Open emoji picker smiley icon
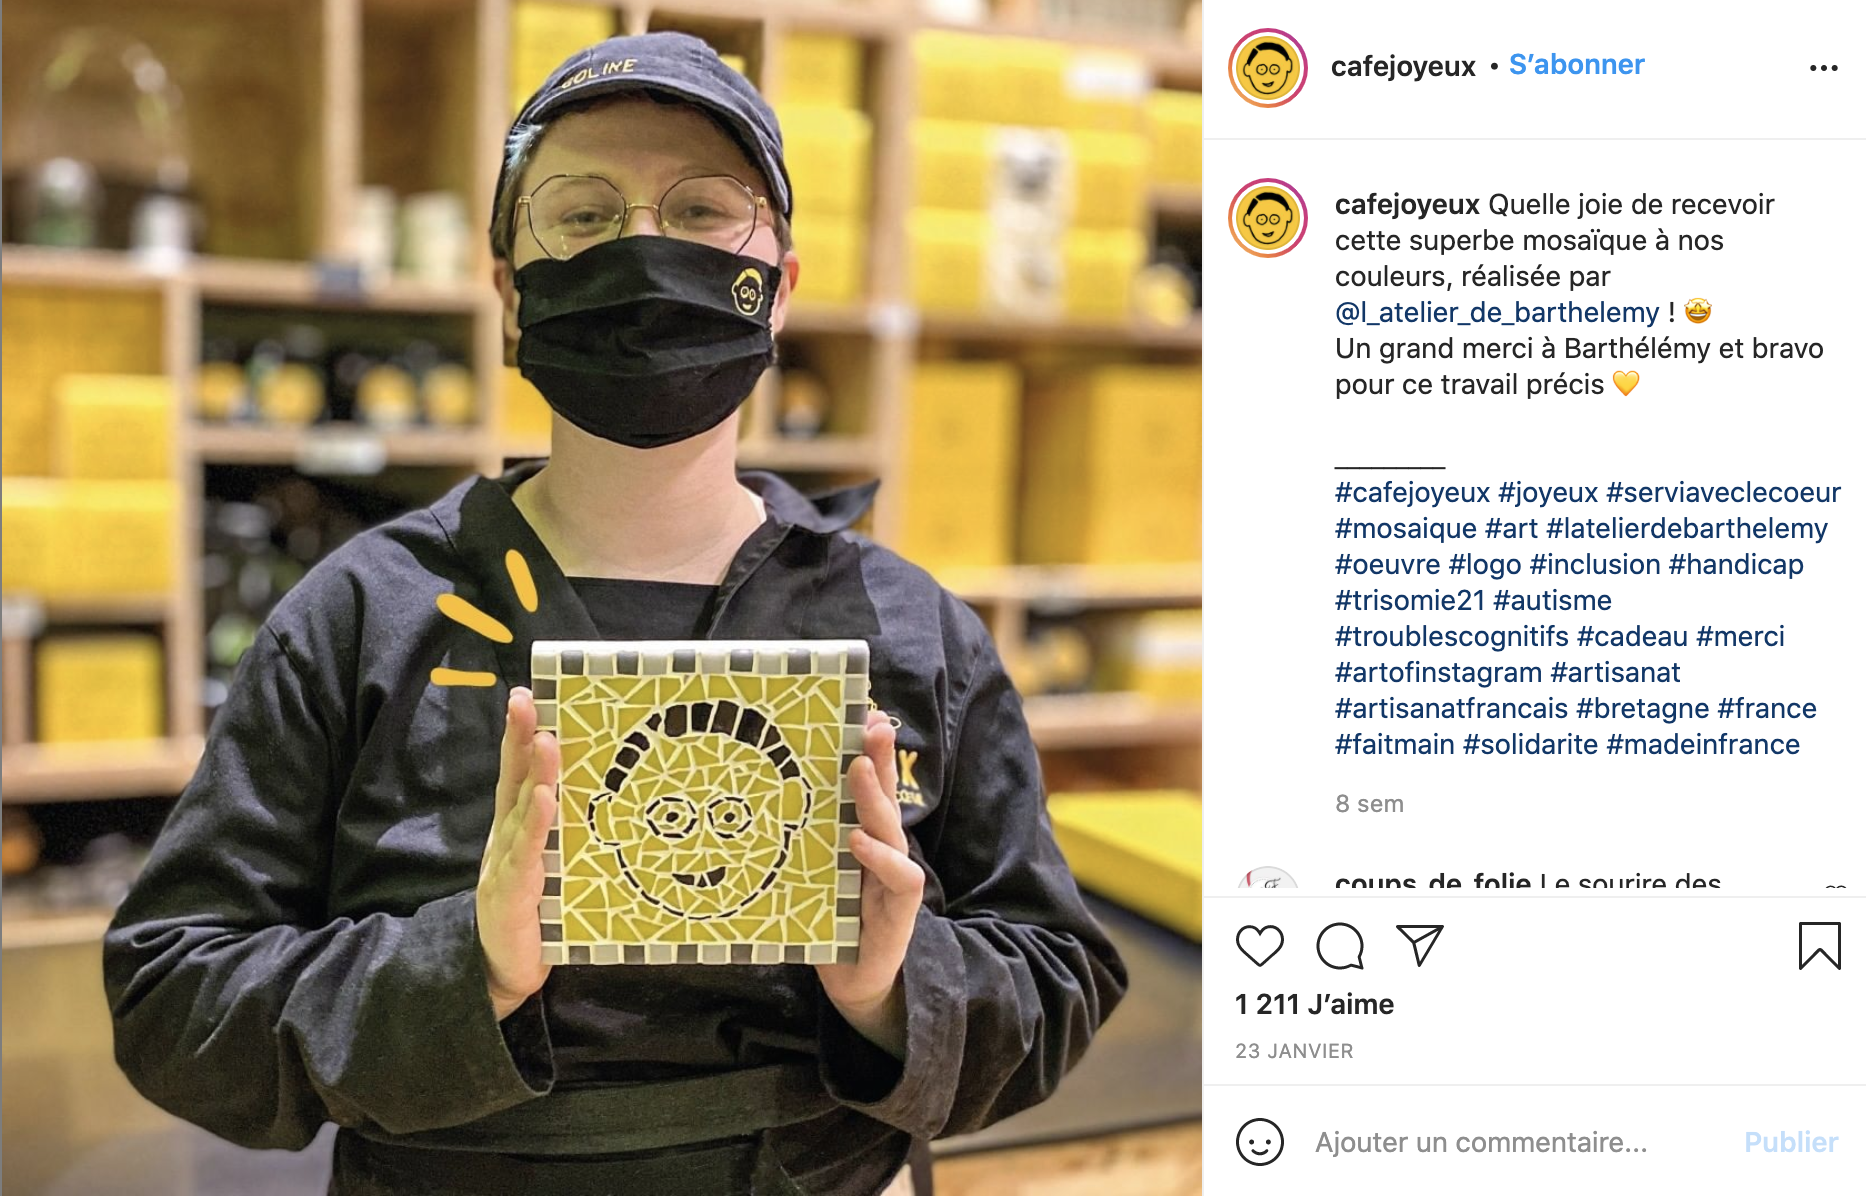Viewport: 1866px width, 1196px height. 1259,1141
